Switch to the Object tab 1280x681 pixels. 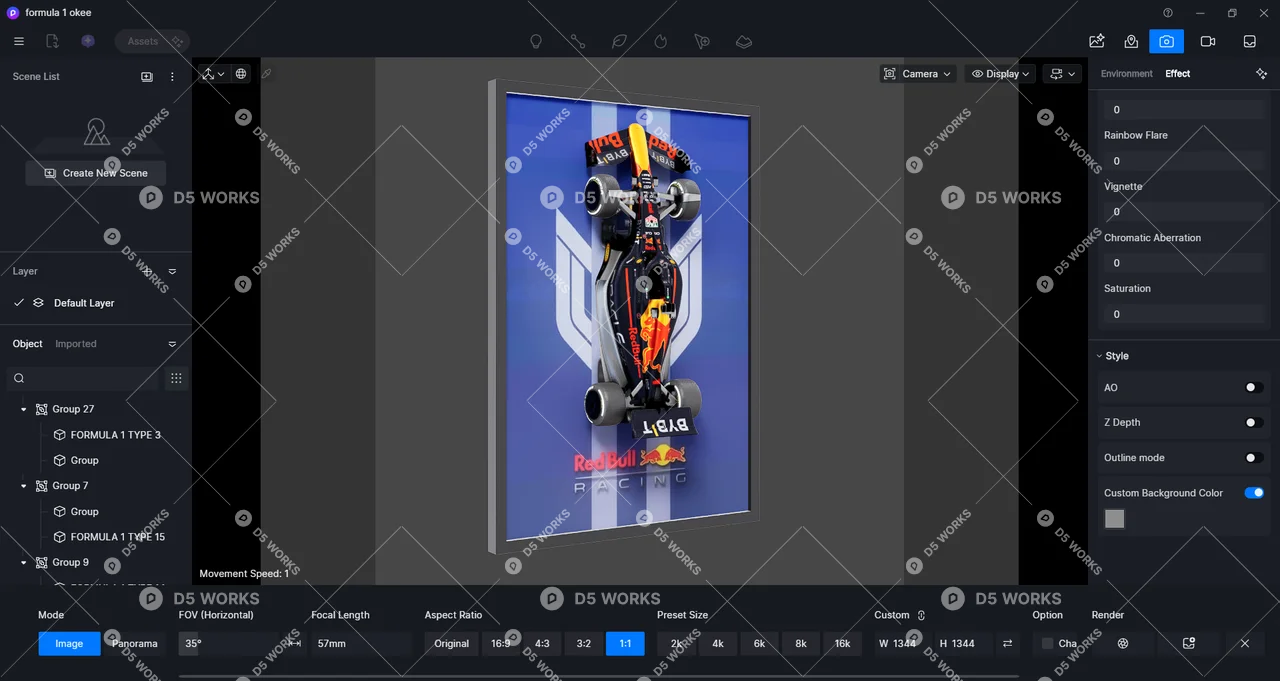27,344
